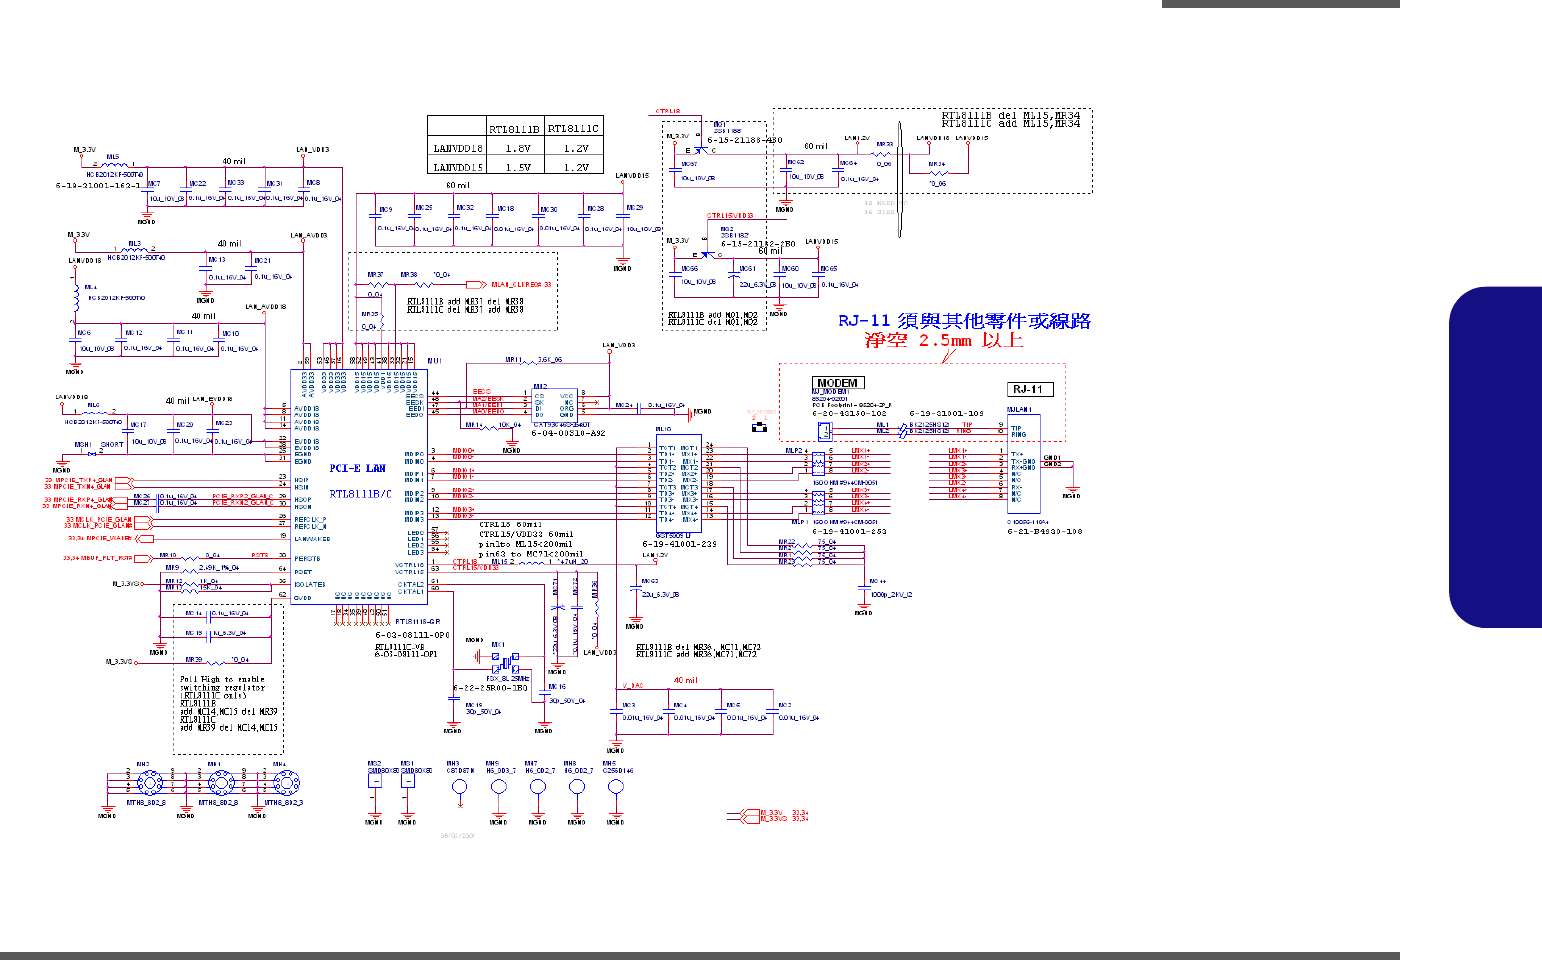Image resolution: width=1542 pixels, height=960 pixels.
Task: Click the 1.5V table cell
Action: click(518, 167)
